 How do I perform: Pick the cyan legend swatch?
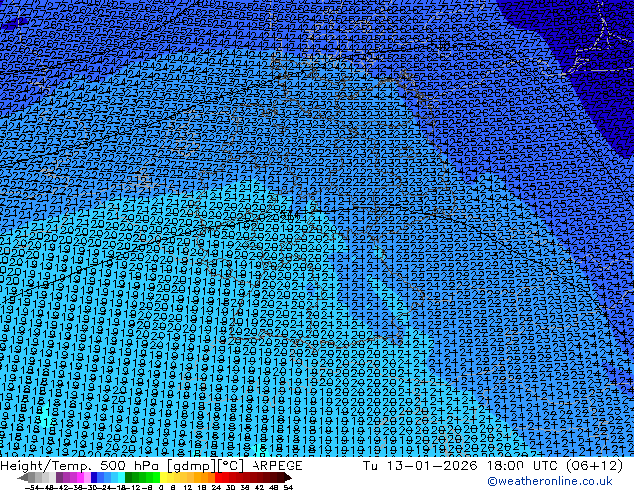coord(121,478)
